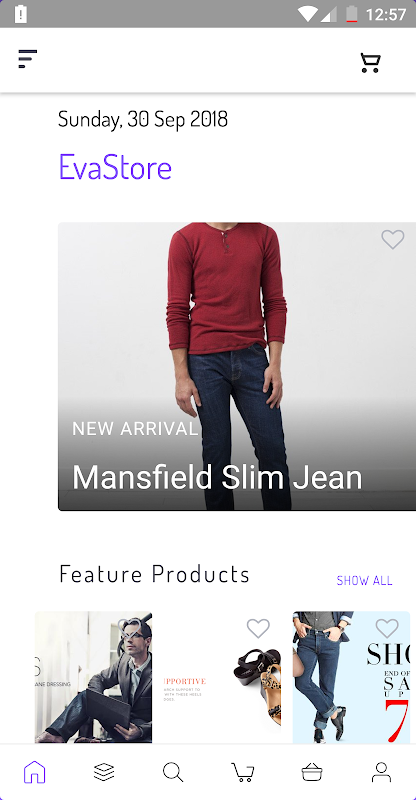The height and width of the screenshot is (800, 416).
Task: Open the user profile icon
Action: point(381,772)
